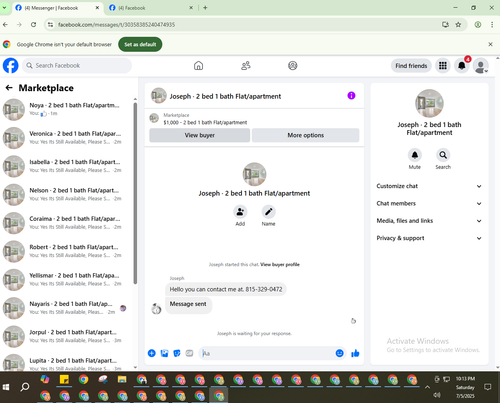Screen dimensions: 500x403
Task: Click the Chrome address bar URL
Action: click(116, 24)
